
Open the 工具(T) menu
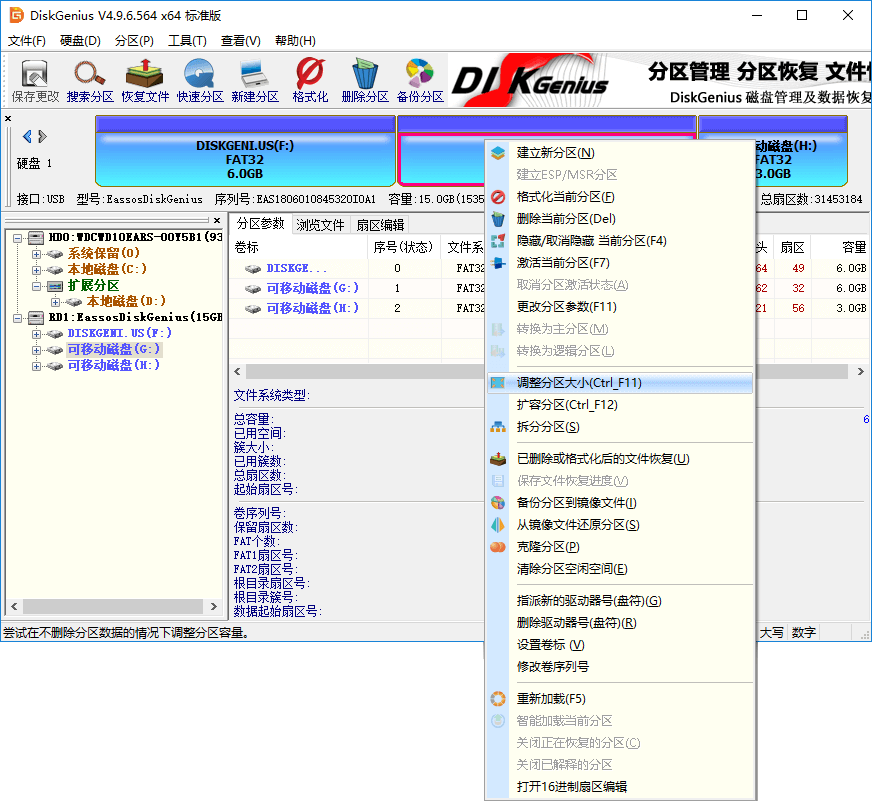click(x=187, y=41)
